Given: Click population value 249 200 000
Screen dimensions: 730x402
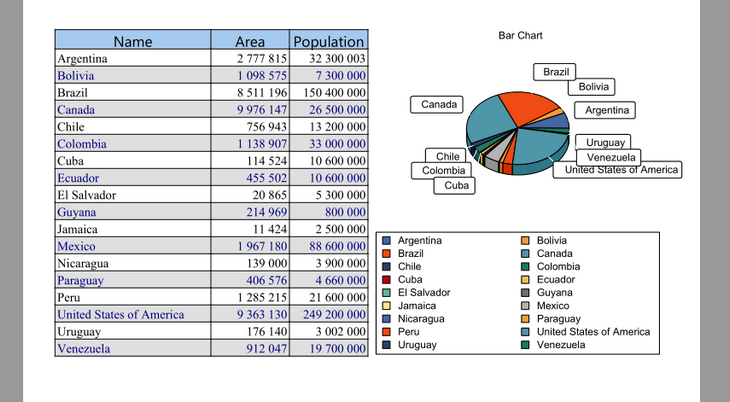Looking at the screenshot, I should pyautogui.click(x=334, y=315).
